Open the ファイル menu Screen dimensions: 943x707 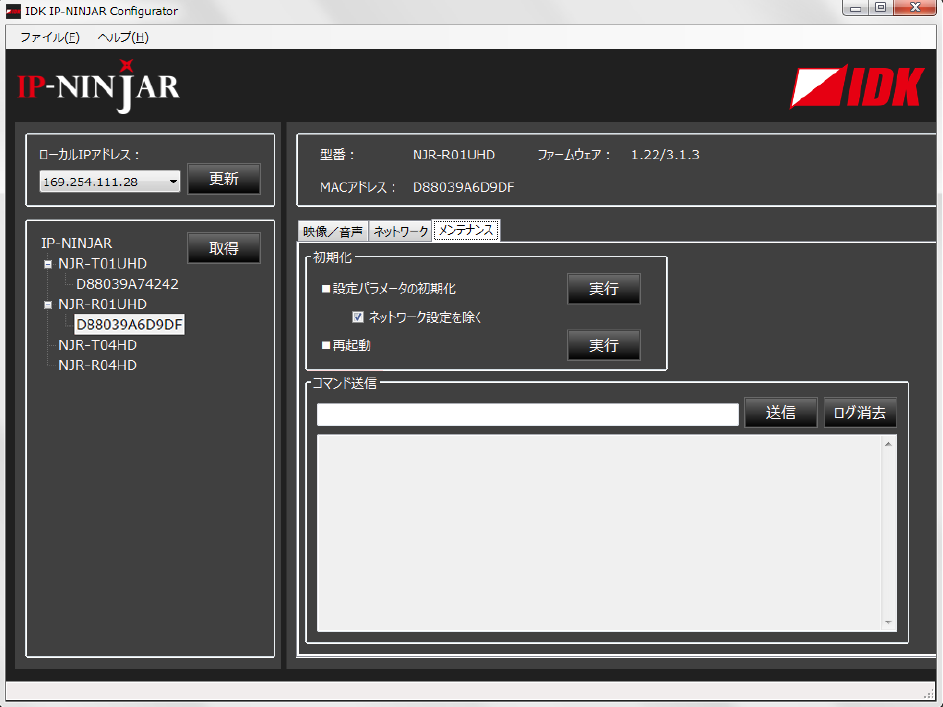(49, 38)
